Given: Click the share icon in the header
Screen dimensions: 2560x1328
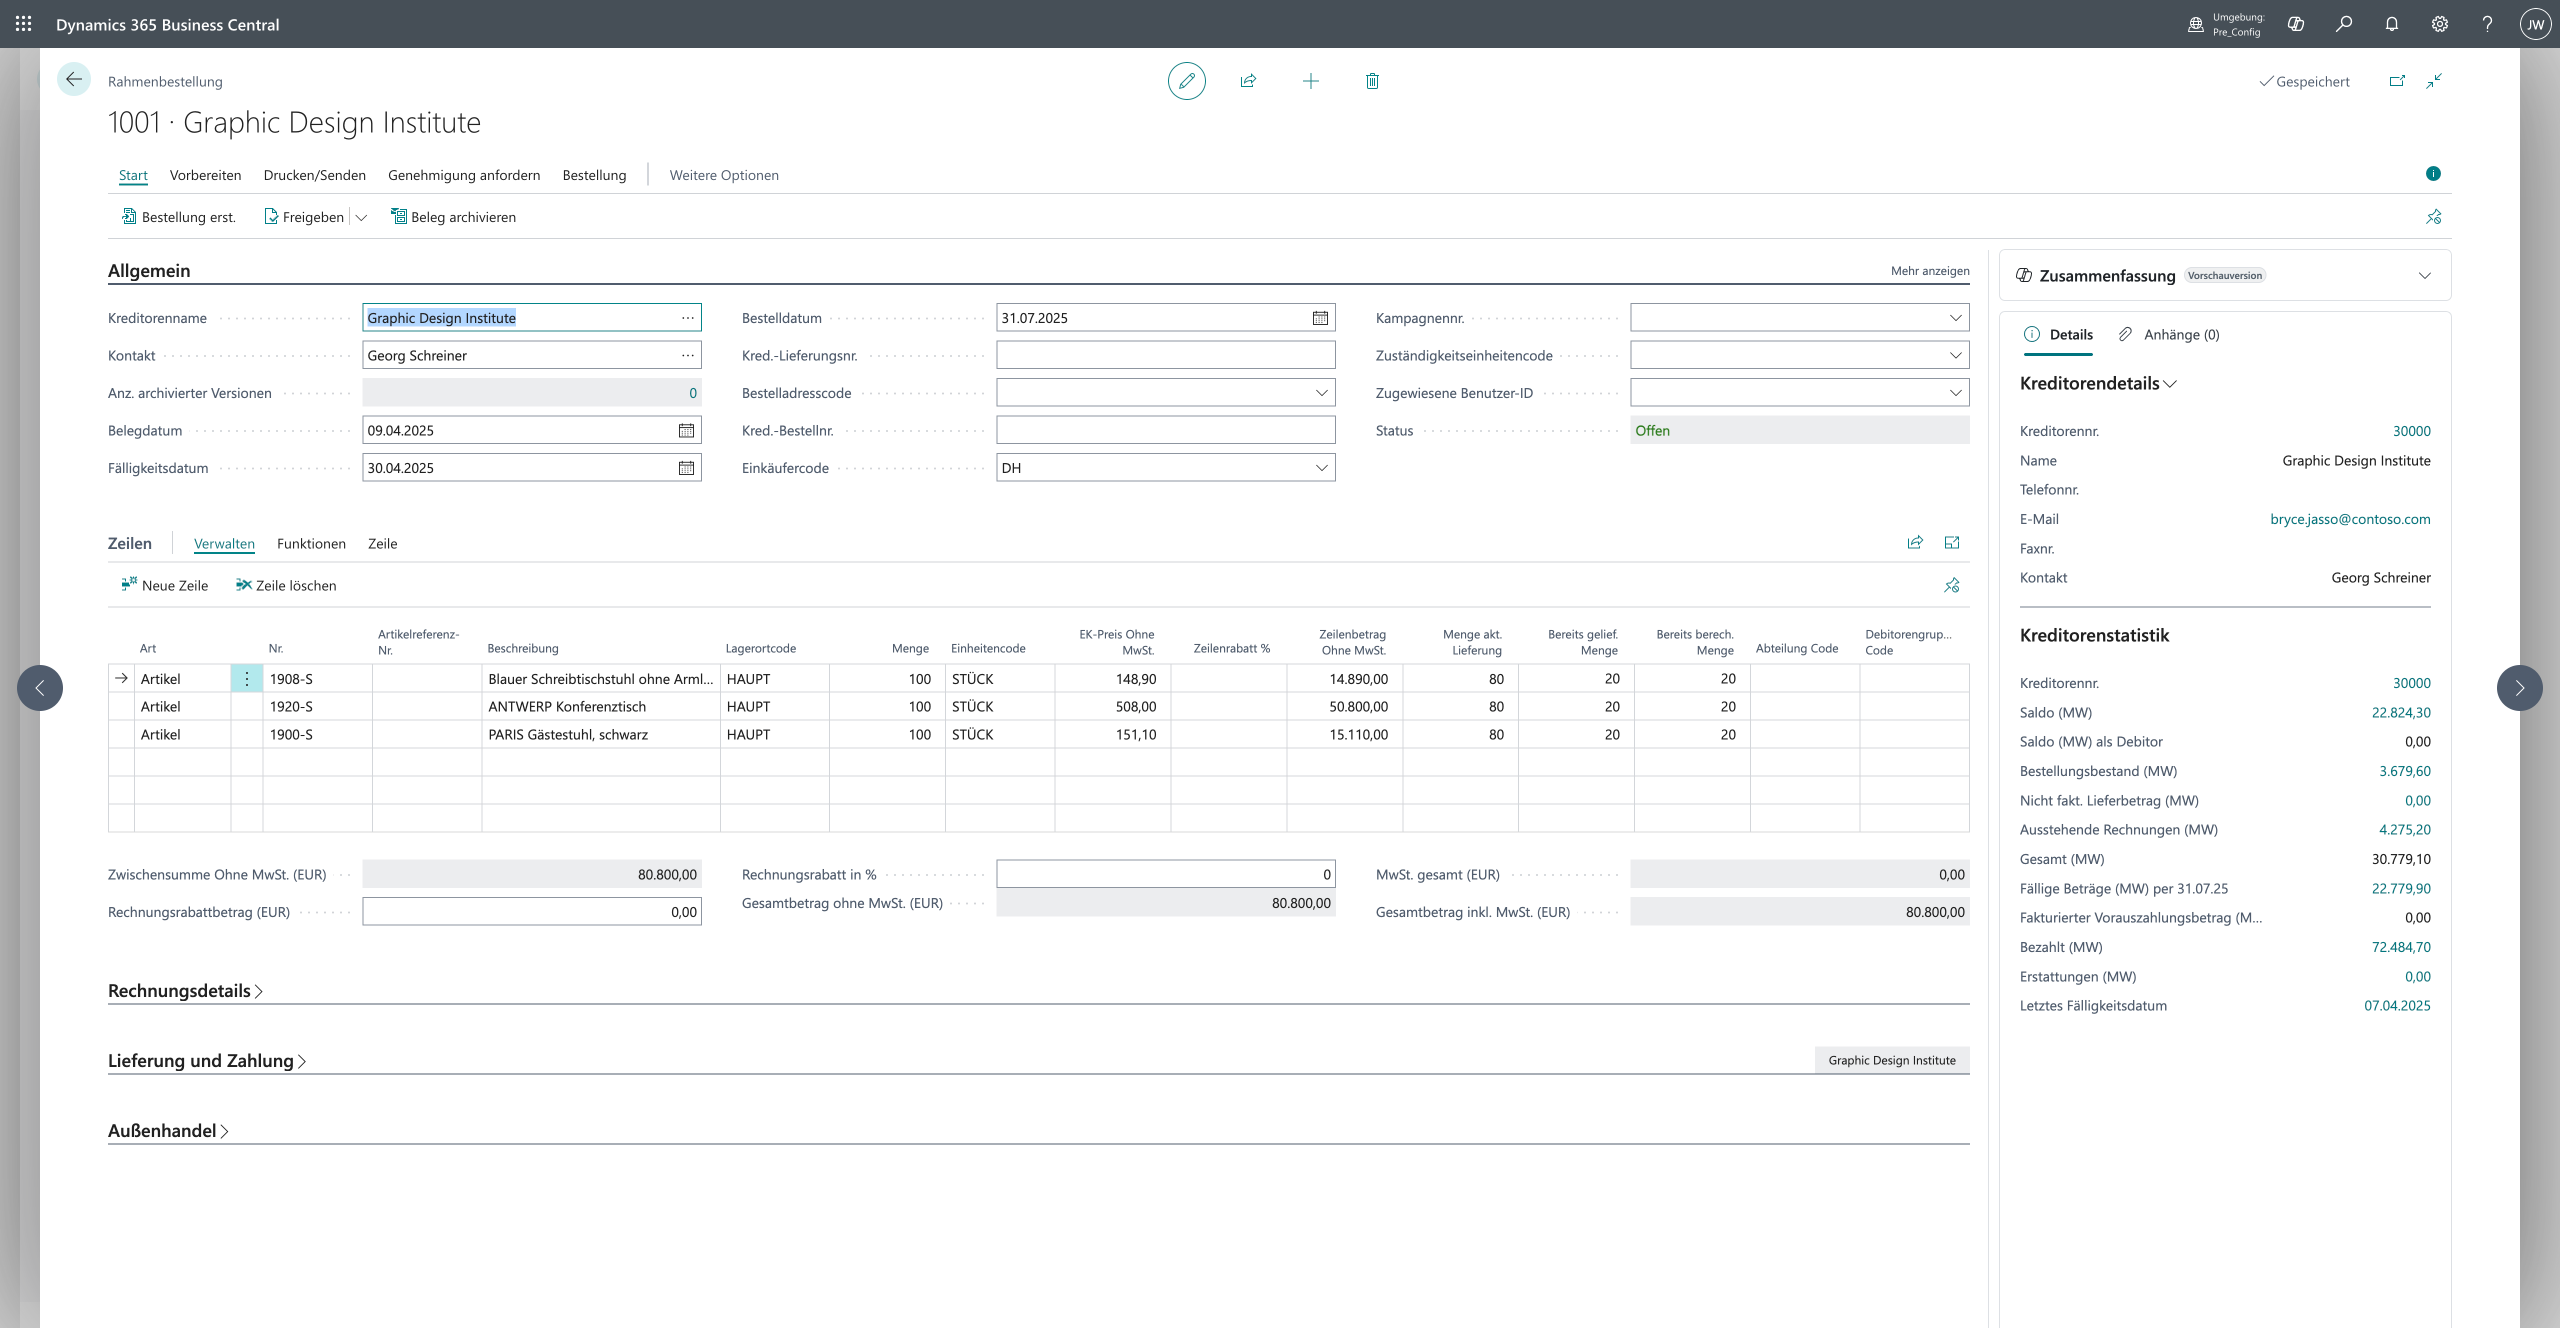Looking at the screenshot, I should point(1248,81).
